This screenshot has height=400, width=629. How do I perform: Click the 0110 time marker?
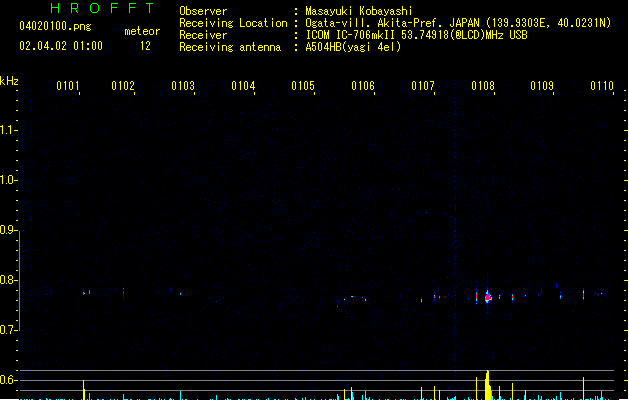tap(602, 86)
